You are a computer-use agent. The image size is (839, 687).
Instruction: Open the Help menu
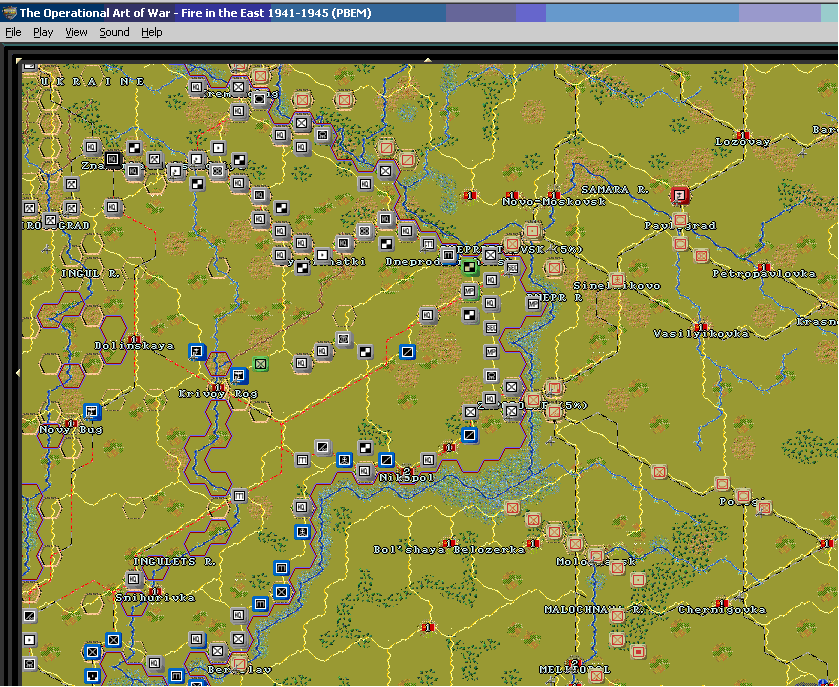pos(151,33)
